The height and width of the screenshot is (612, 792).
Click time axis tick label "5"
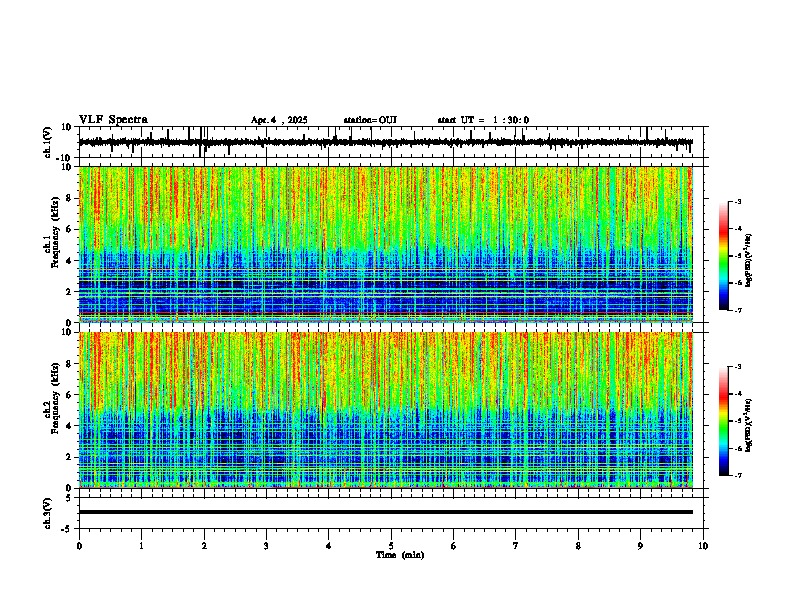pos(391,546)
